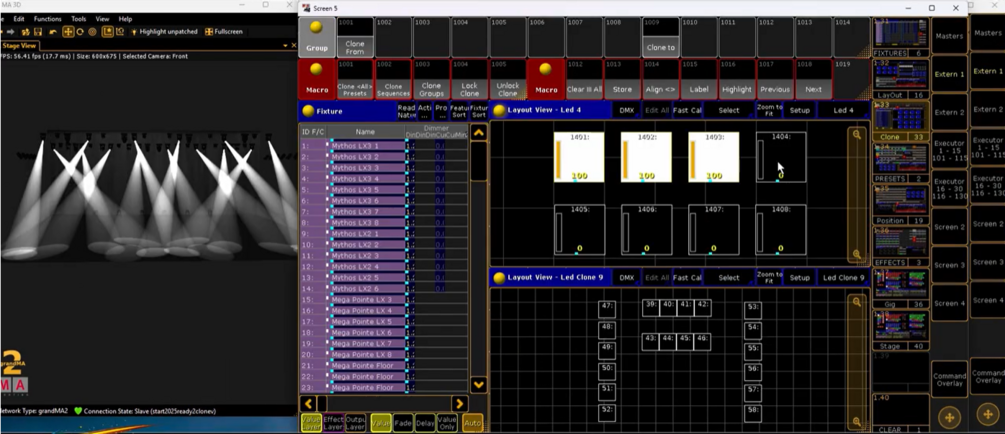Open the Stage View tab dropdown arrow
This screenshot has height=434, width=1005.
[x=285, y=46]
